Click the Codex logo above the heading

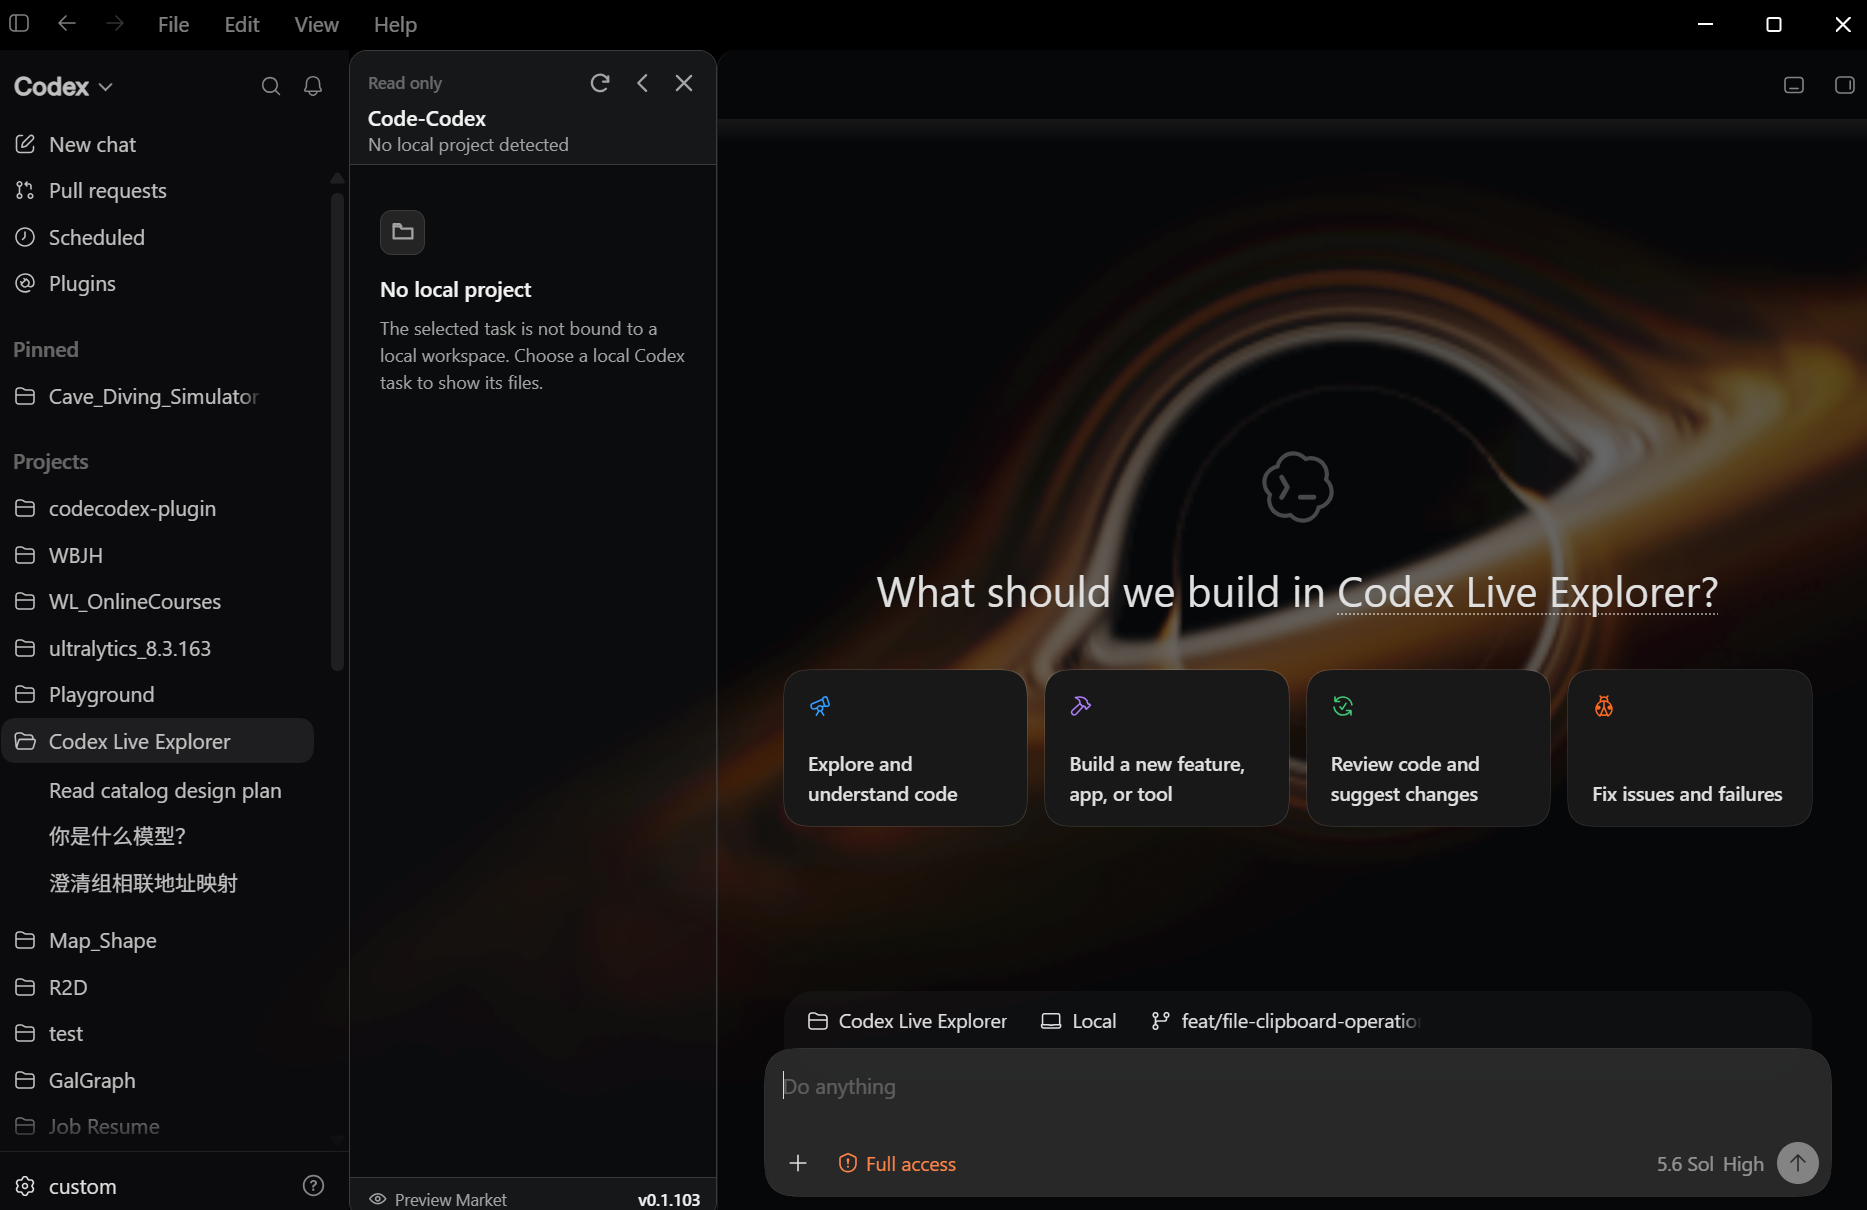pyautogui.click(x=1298, y=487)
